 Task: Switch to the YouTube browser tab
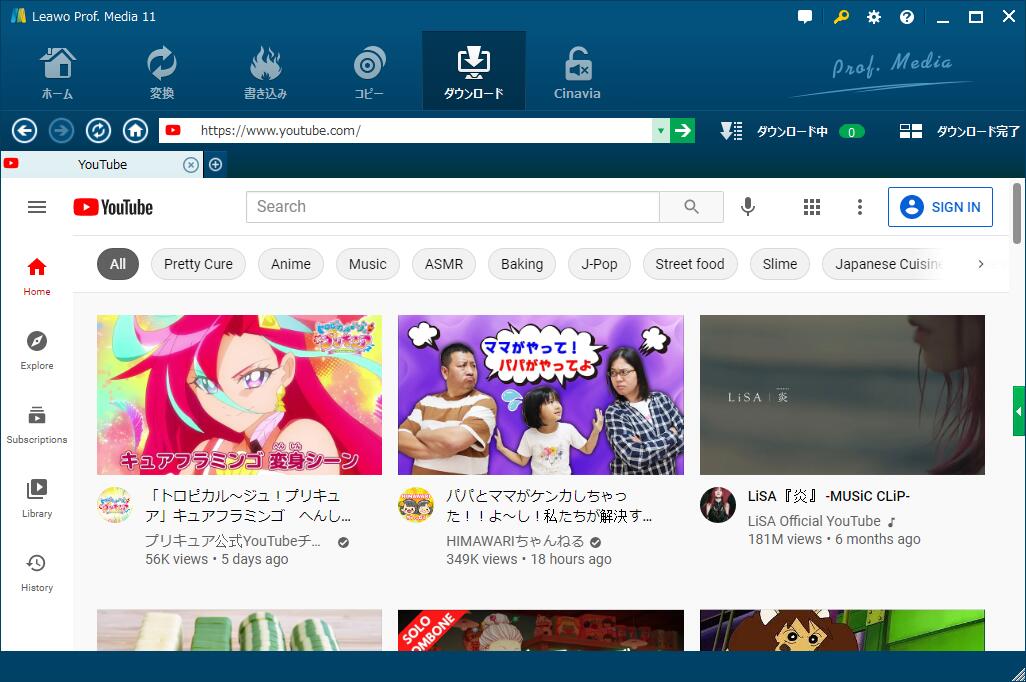coord(103,164)
